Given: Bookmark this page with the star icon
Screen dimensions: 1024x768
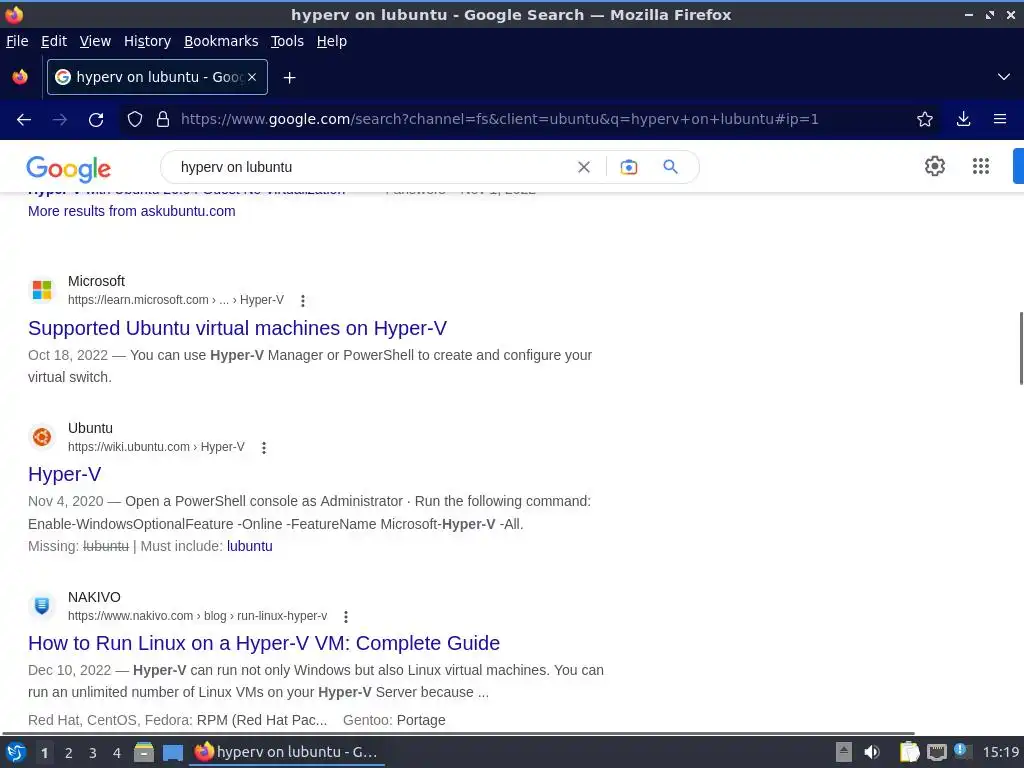Looking at the screenshot, I should click(x=925, y=120).
